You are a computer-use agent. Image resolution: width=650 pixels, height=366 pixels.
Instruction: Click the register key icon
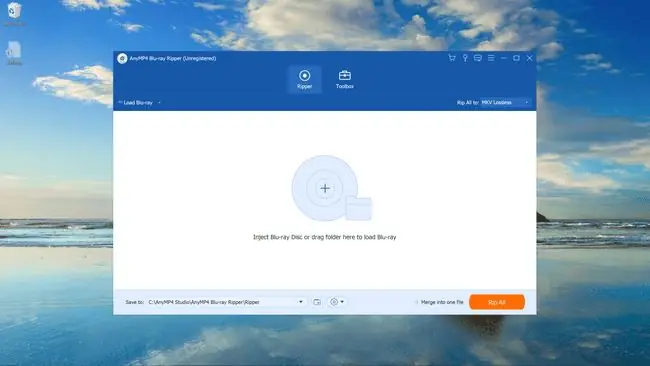465,58
